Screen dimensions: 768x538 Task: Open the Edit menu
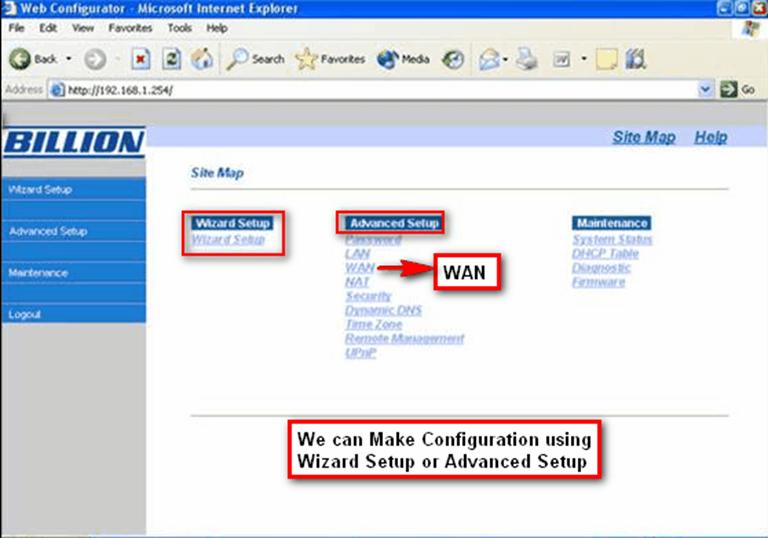48,28
